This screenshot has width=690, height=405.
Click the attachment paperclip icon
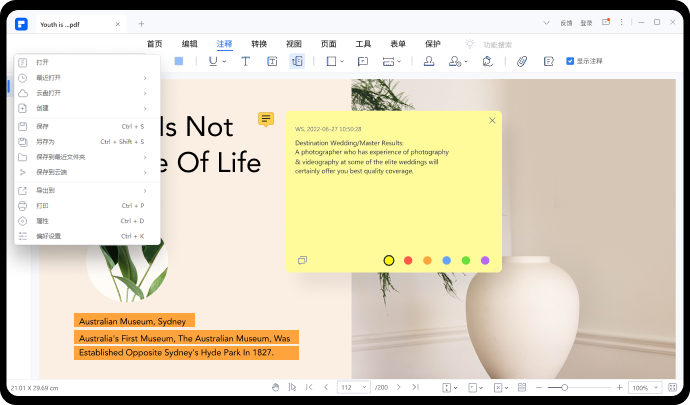click(x=521, y=61)
